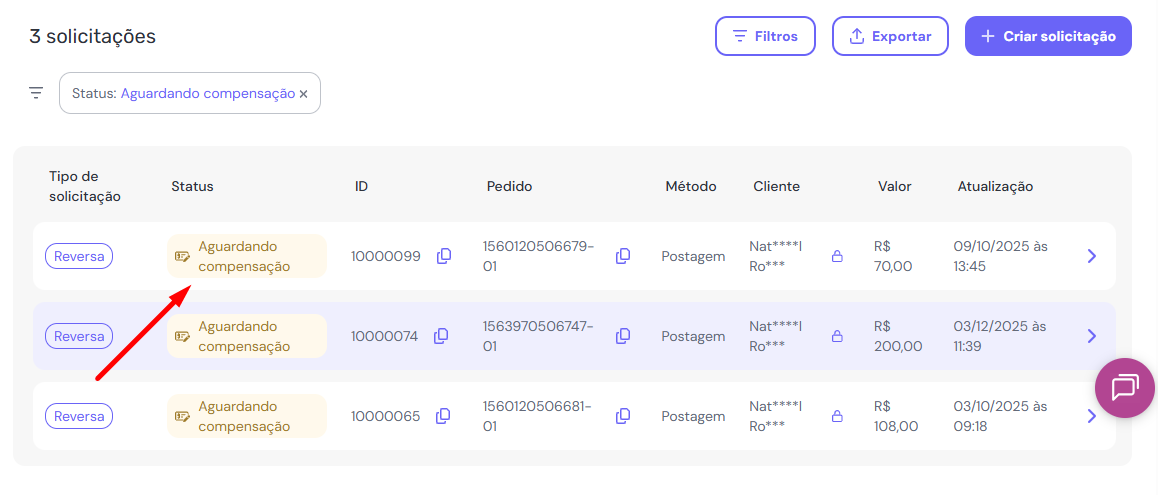
Task: Copy ID 10000065 to clipboard
Action: coord(443,416)
